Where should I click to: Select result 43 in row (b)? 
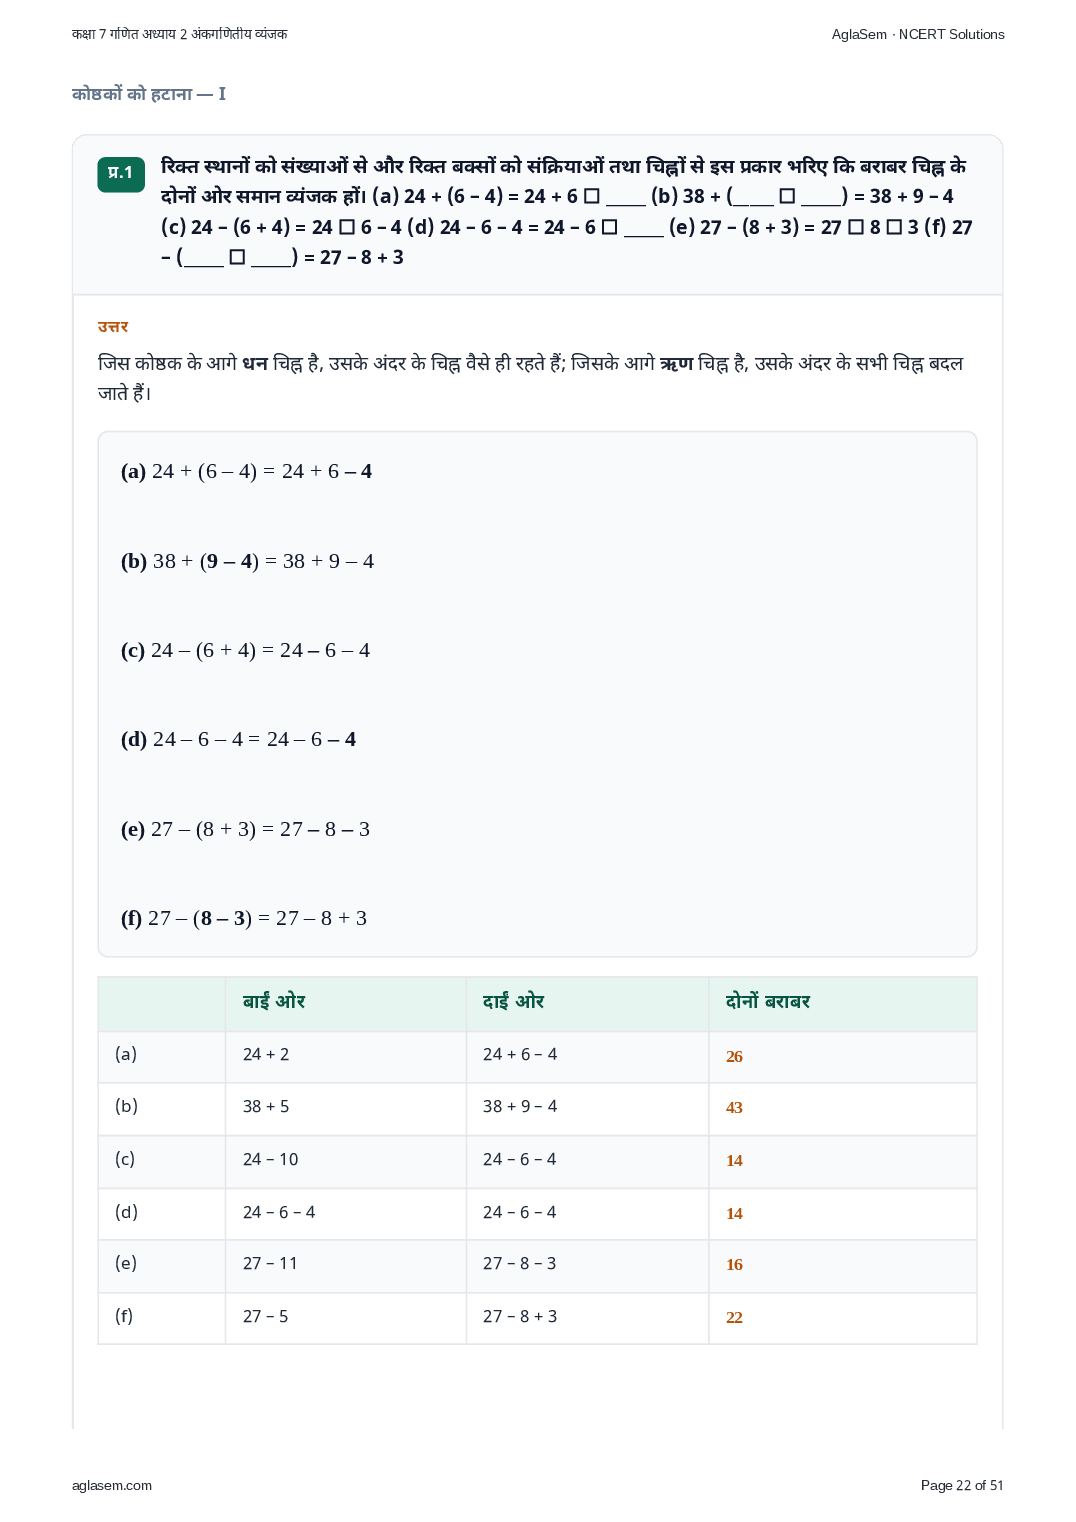click(x=734, y=1108)
